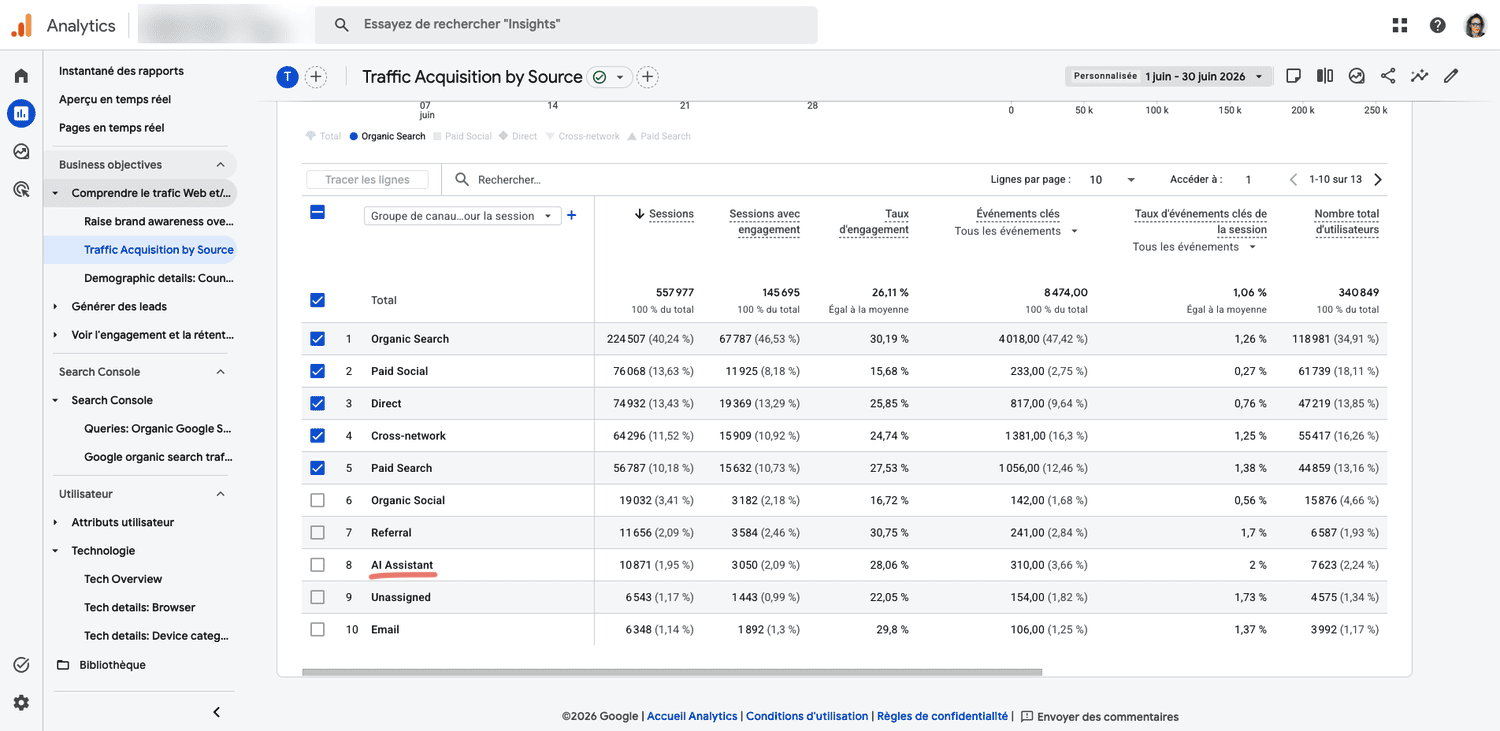Add dimension with blue plus icon
This screenshot has width=1500, height=731.
coord(572,215)
